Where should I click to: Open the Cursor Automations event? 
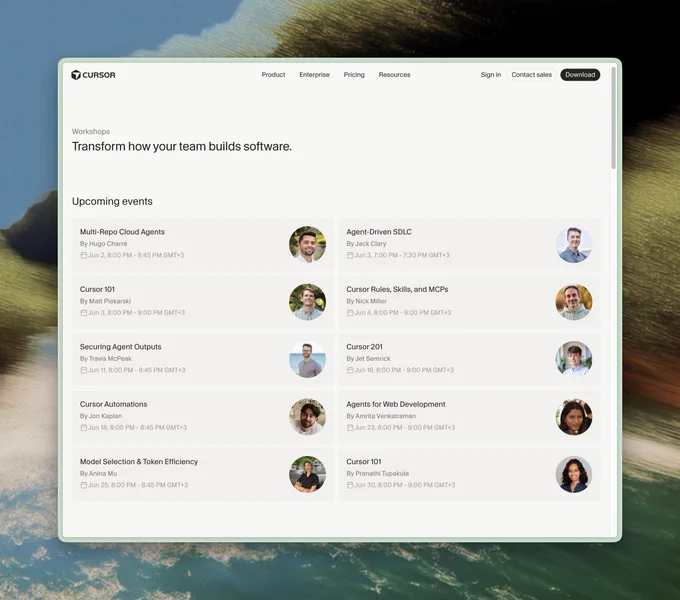click(x=203, y=417)
